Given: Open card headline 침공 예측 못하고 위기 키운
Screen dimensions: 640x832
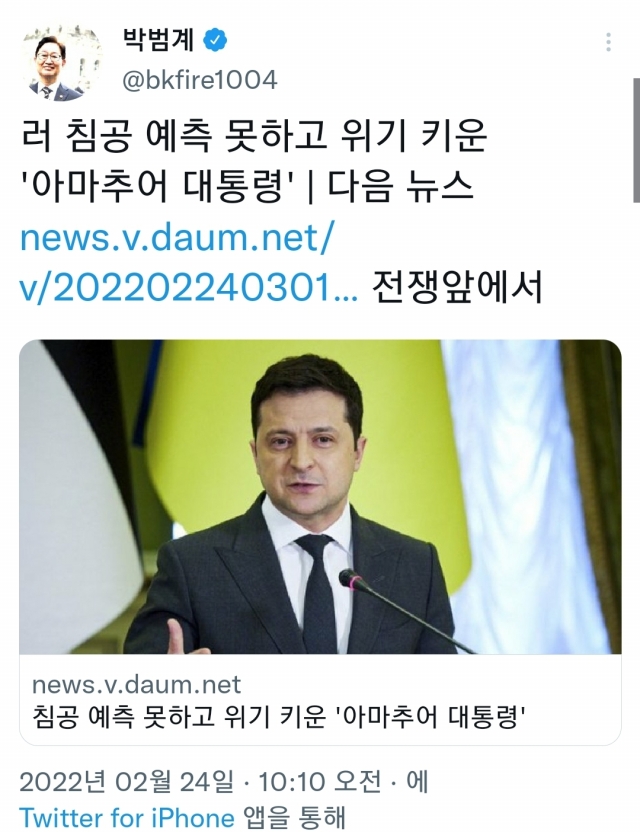Looking at the screenshot, I should (179, 716).
